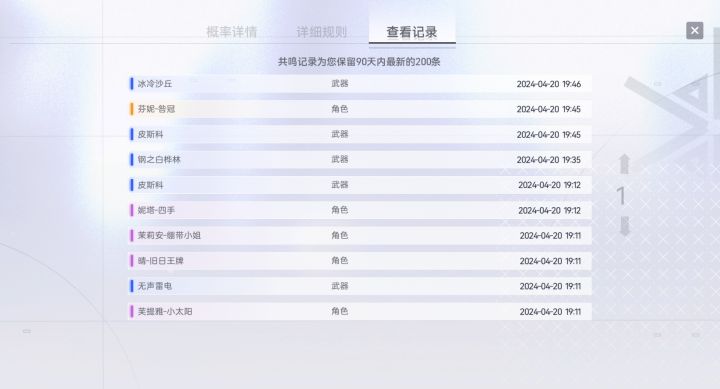Click the 2024-04-20 19:35 timestamp

[x=549, y=160]
